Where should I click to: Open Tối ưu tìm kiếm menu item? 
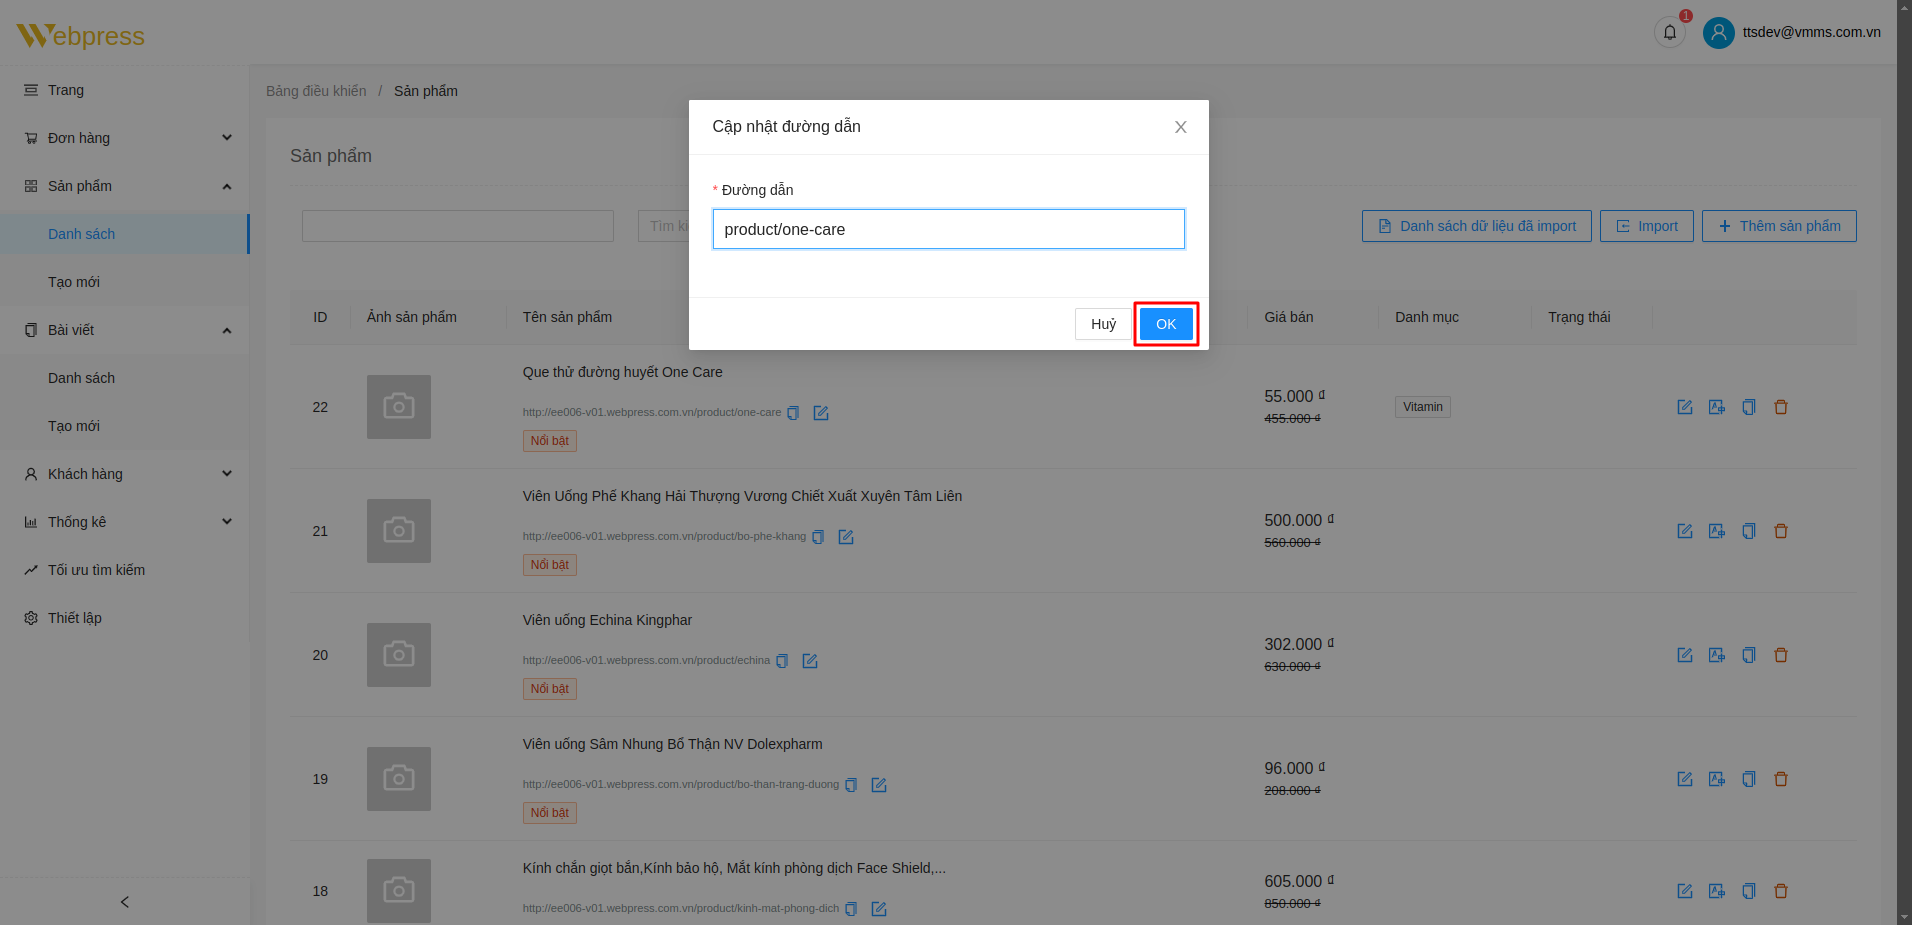click(96, 570)
